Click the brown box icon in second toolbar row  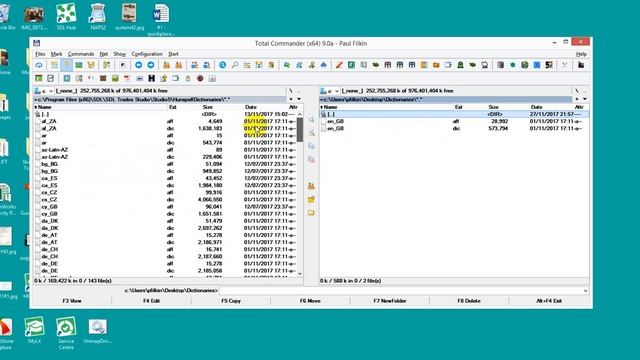[103, 78]
